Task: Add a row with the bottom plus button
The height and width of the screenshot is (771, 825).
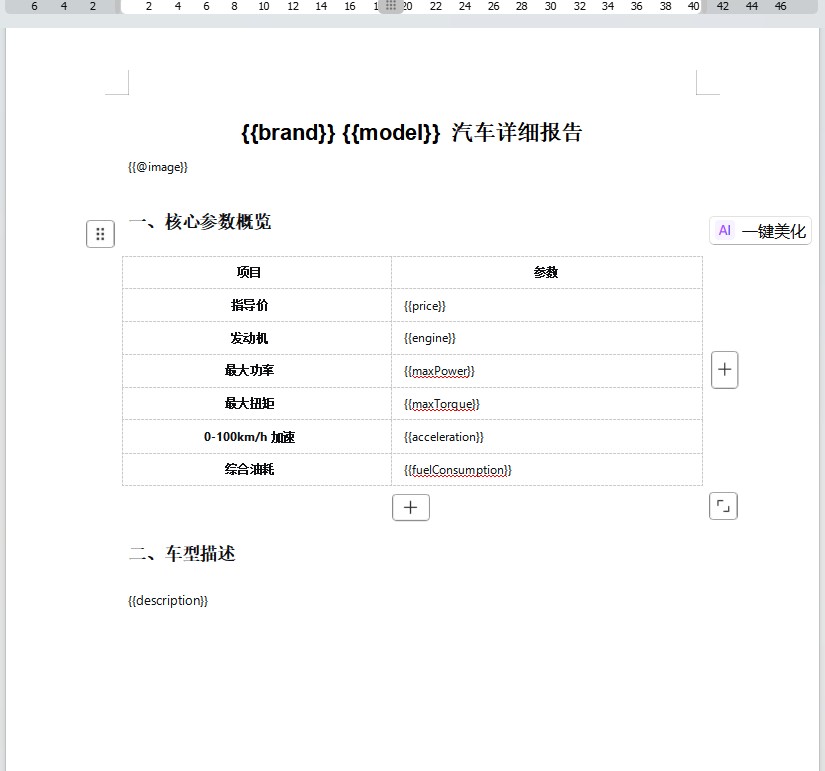Action: [x=410, y=507]
